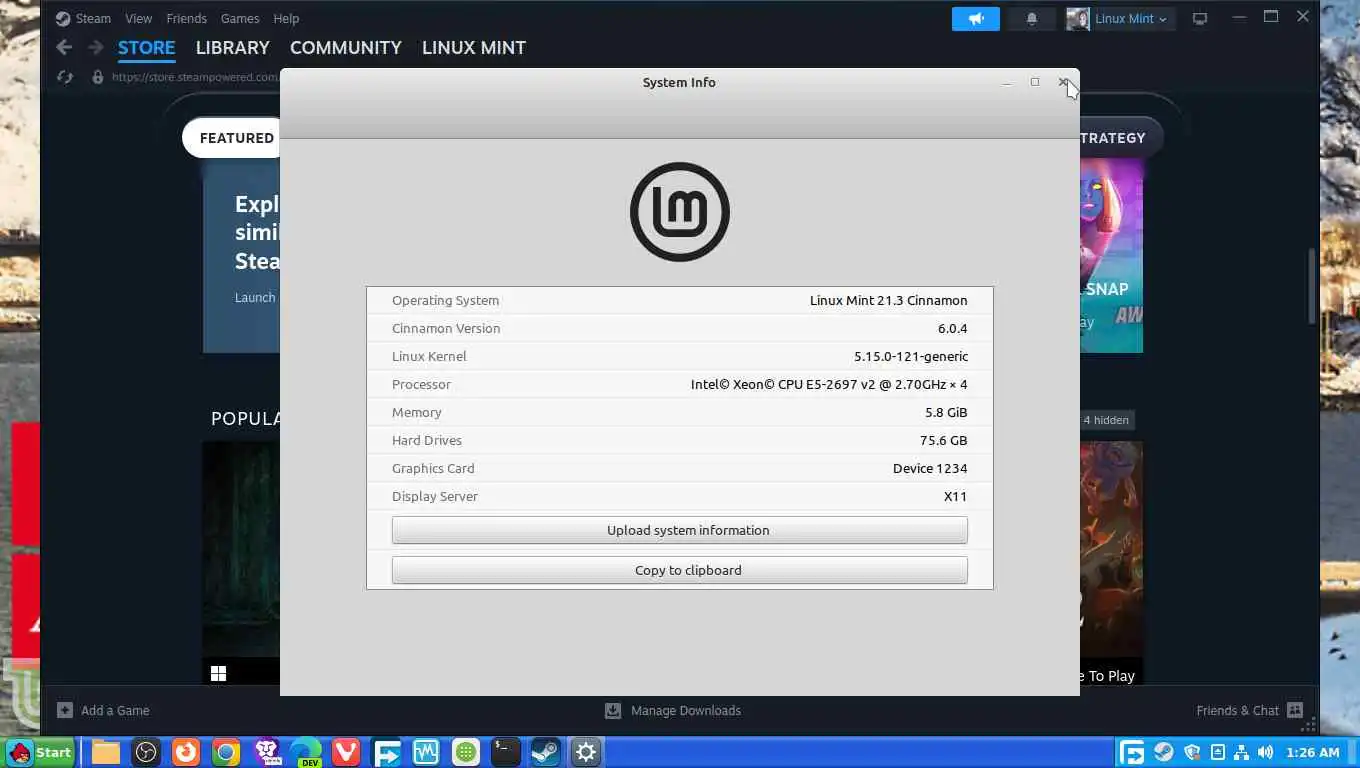Click the Linux Mint logo in System Info
The width and height of the screenshot is (1360, 768).
[x=680, y=212]
